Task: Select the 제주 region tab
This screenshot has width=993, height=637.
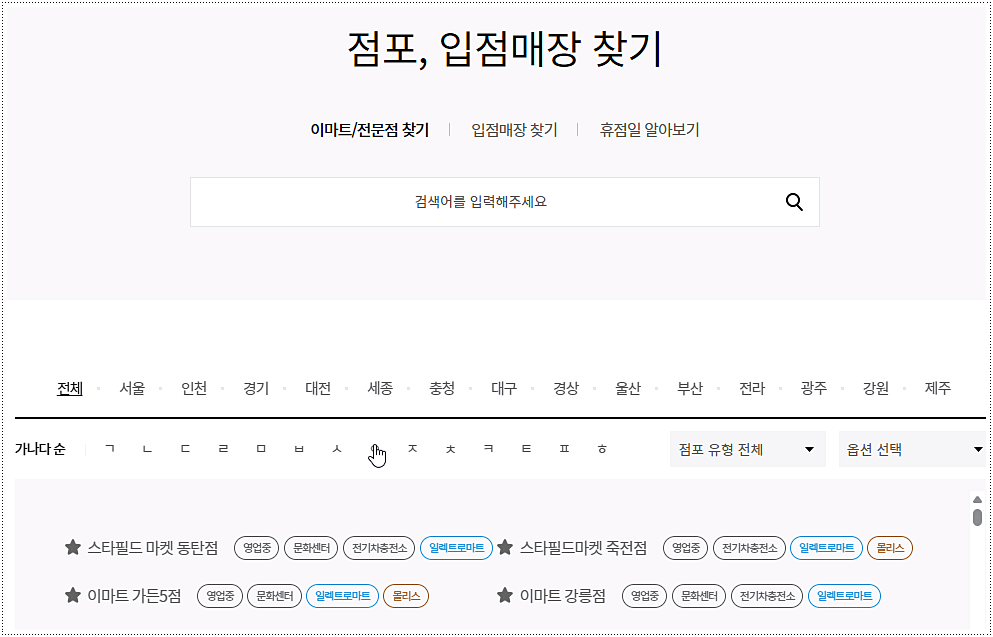Action: click(938, 388)
